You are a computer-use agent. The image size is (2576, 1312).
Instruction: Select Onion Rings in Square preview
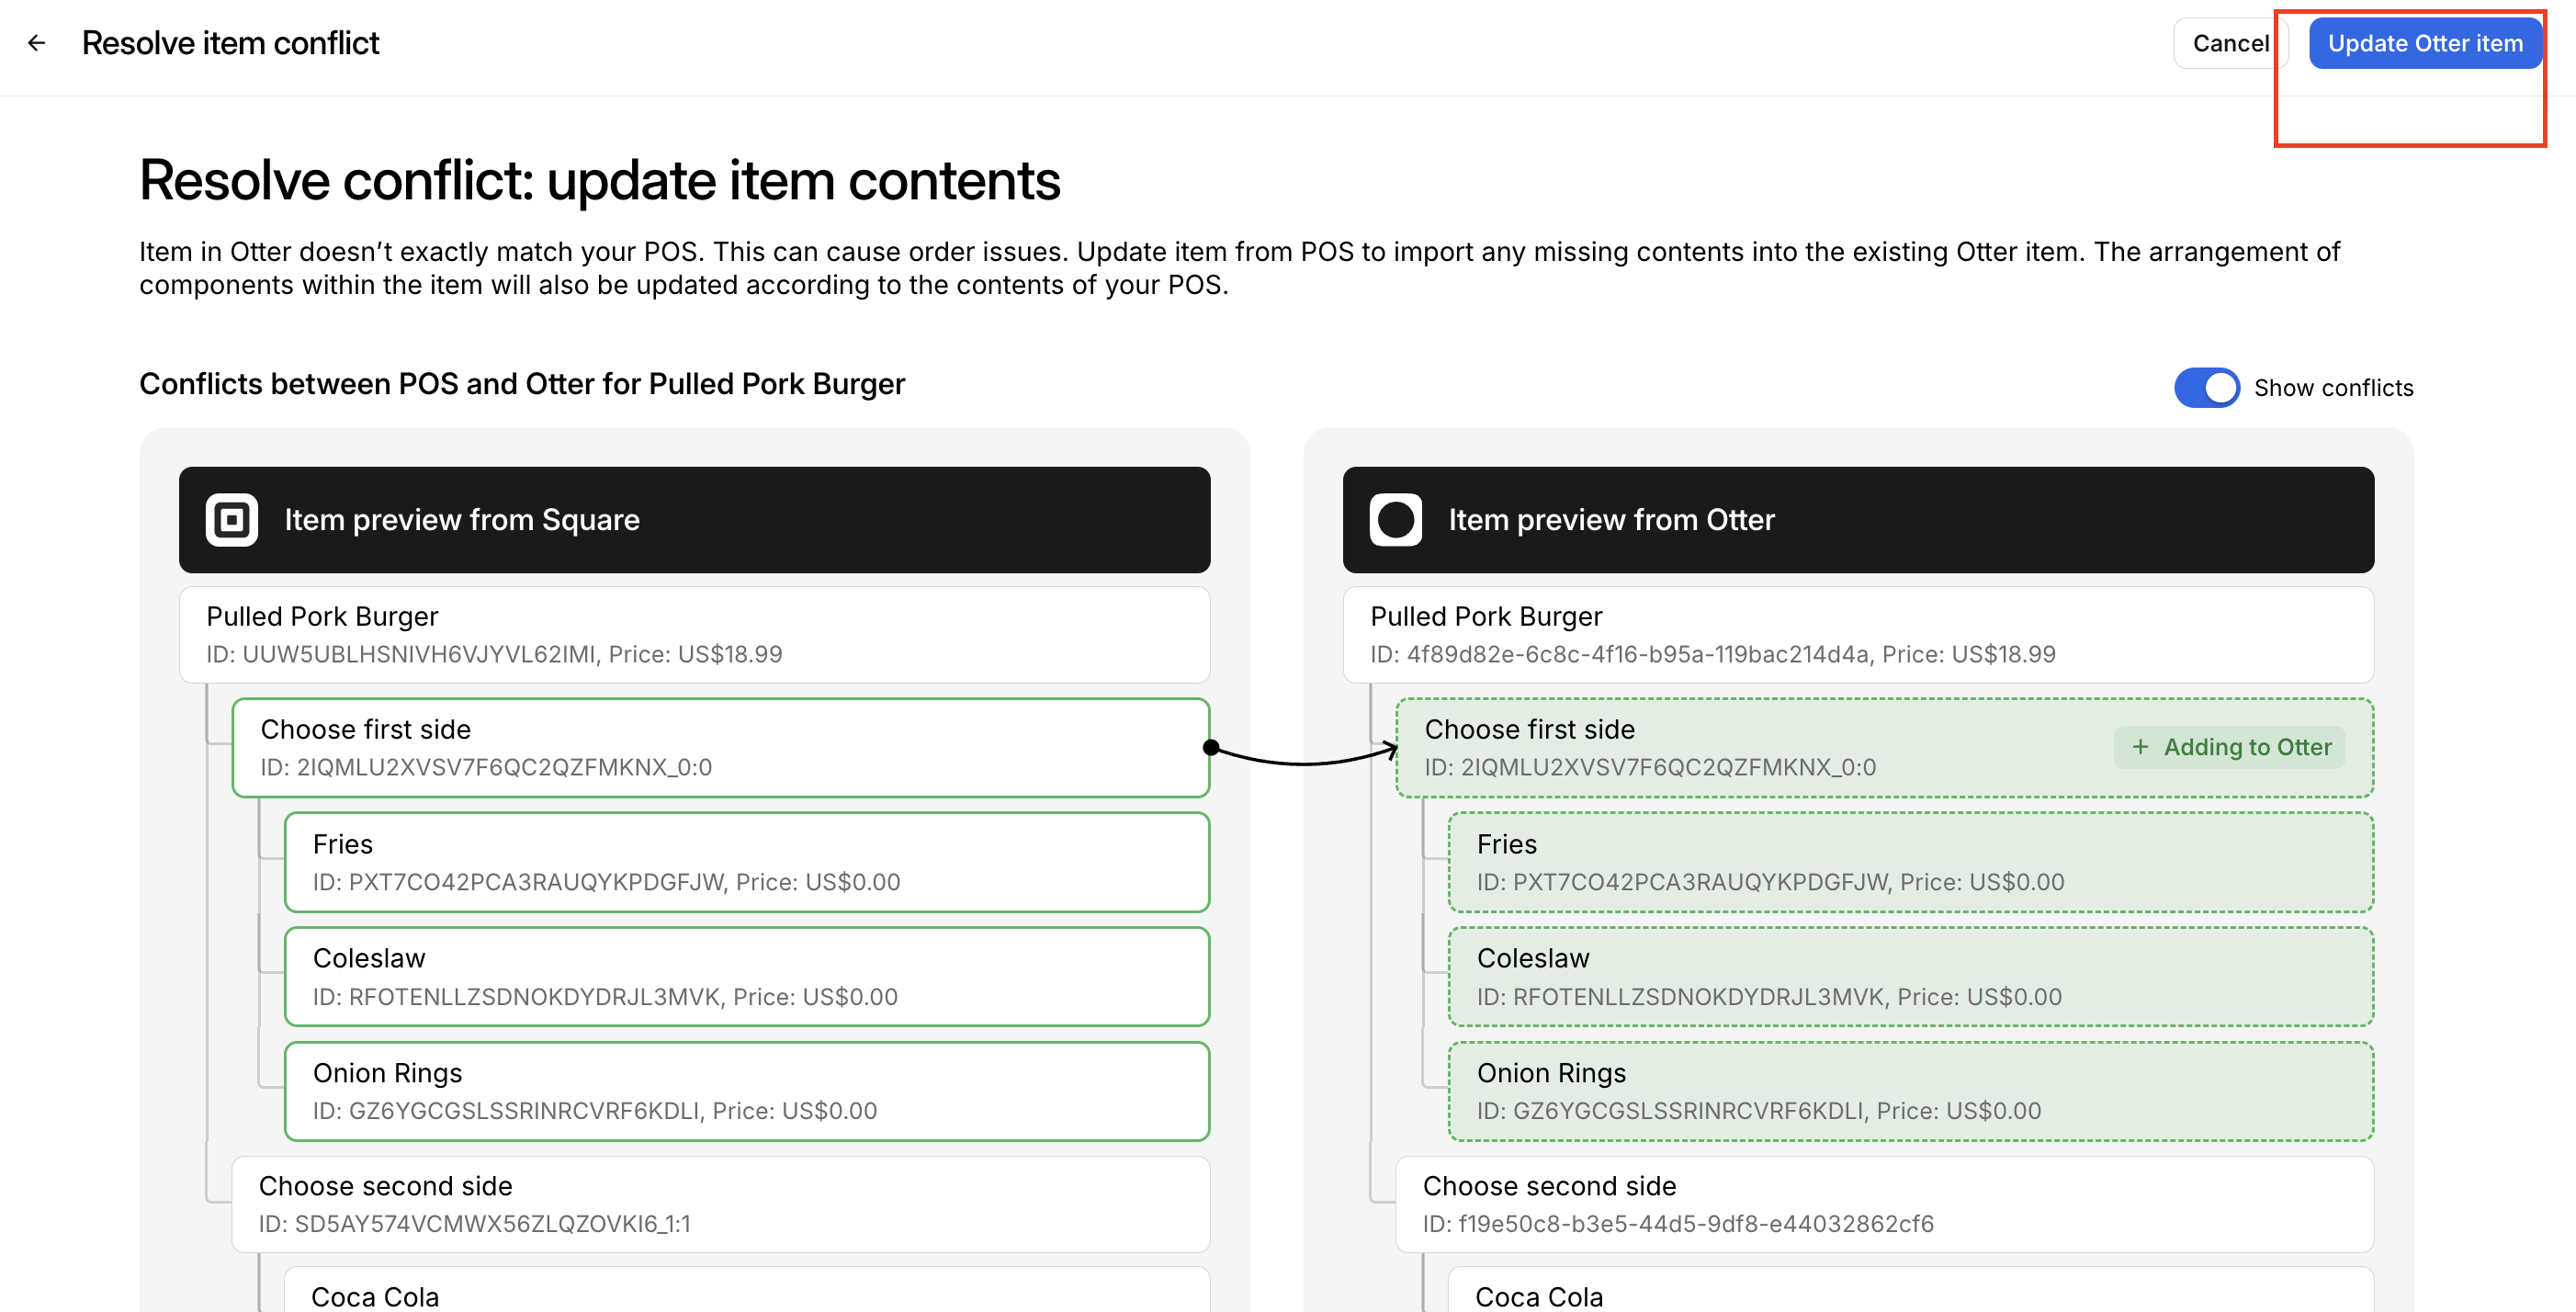point(747,1091)
